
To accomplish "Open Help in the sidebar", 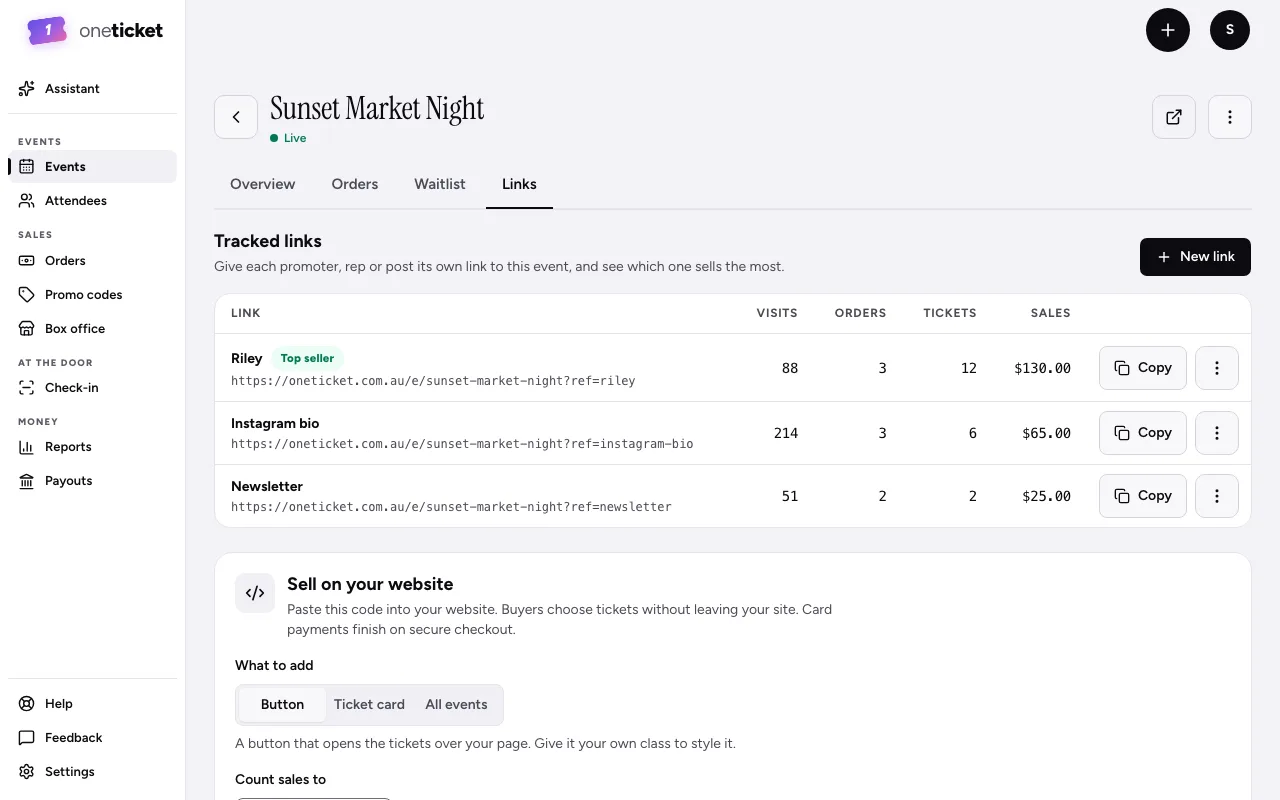I will pyautogui.click(x=92, y=704).
